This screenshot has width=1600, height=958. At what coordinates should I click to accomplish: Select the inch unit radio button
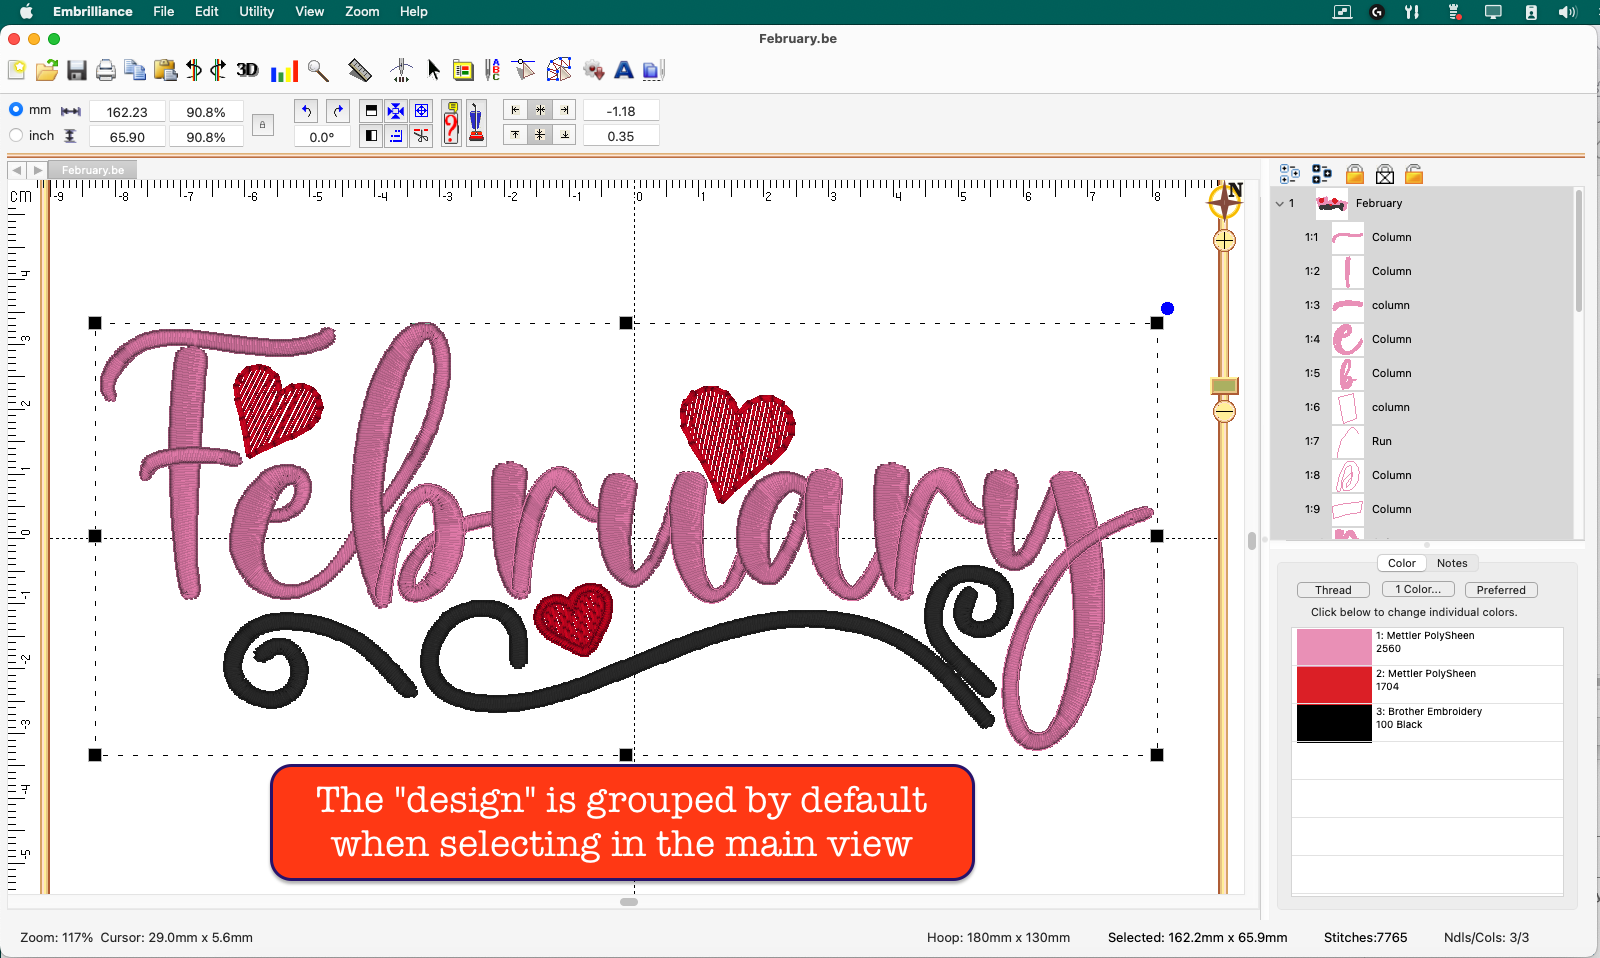(x=16, y=134)
